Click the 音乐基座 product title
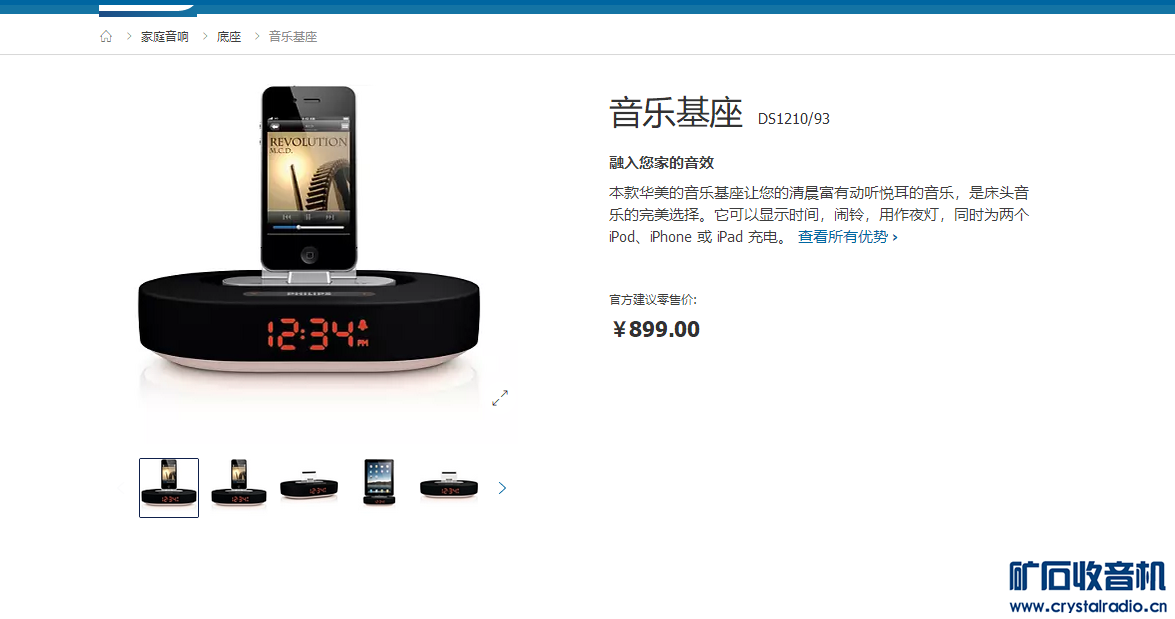This screenshot has height=619, width=1175. point(675,113)
